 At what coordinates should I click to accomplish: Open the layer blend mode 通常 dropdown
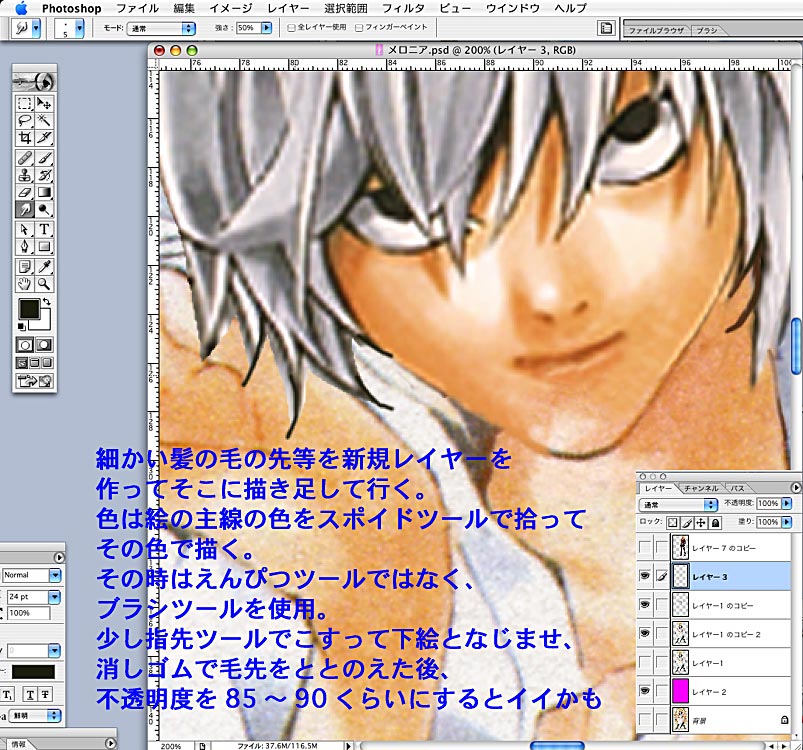point(679,504)
